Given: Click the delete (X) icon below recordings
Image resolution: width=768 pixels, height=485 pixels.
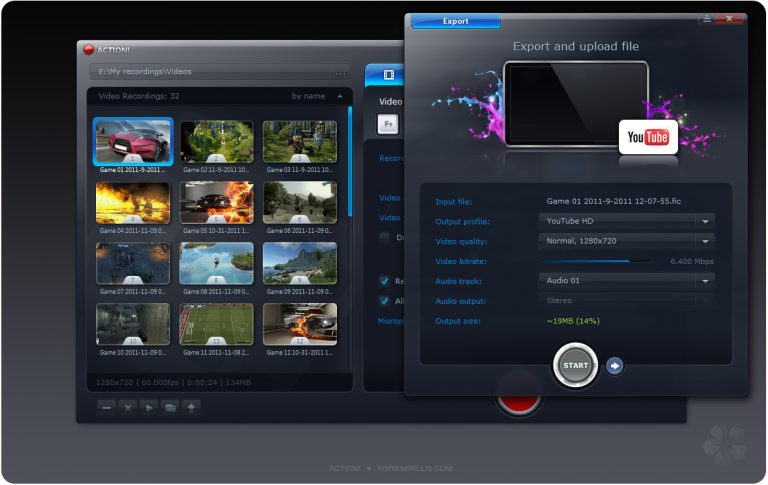Looking at the screenshot, I should [127, 408].
